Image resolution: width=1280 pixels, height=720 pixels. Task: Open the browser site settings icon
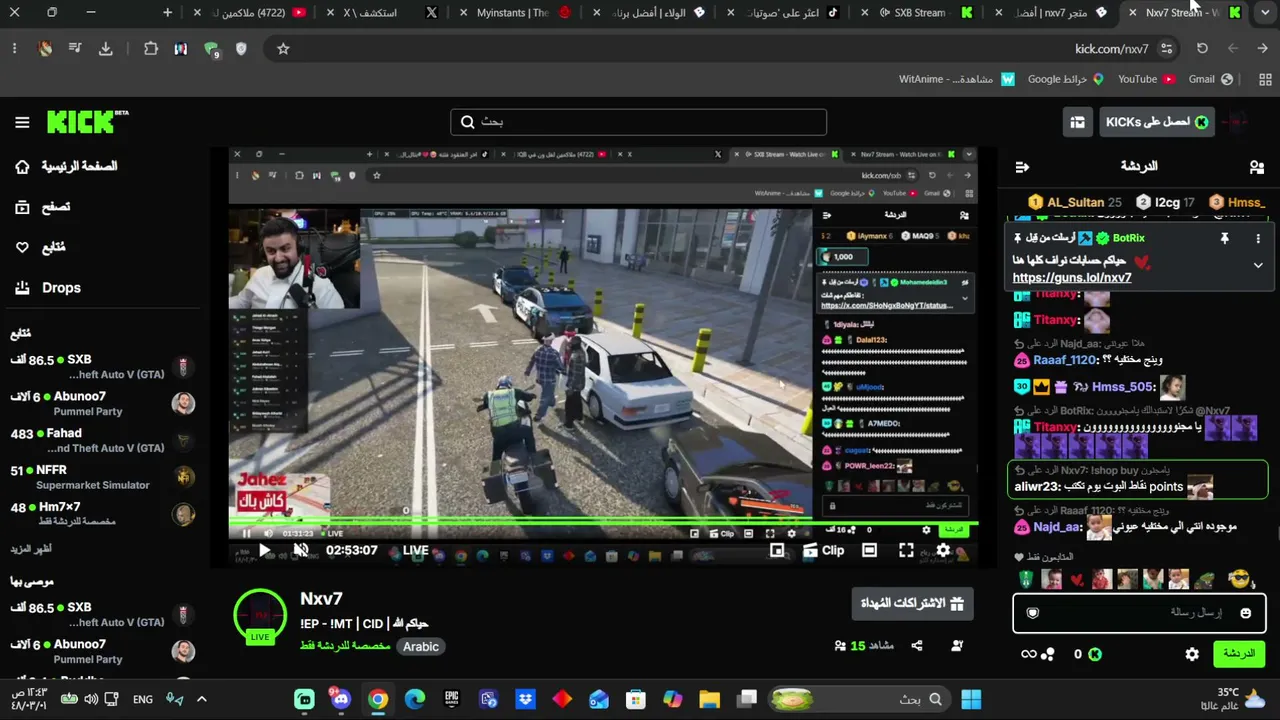click(1166, 48)
